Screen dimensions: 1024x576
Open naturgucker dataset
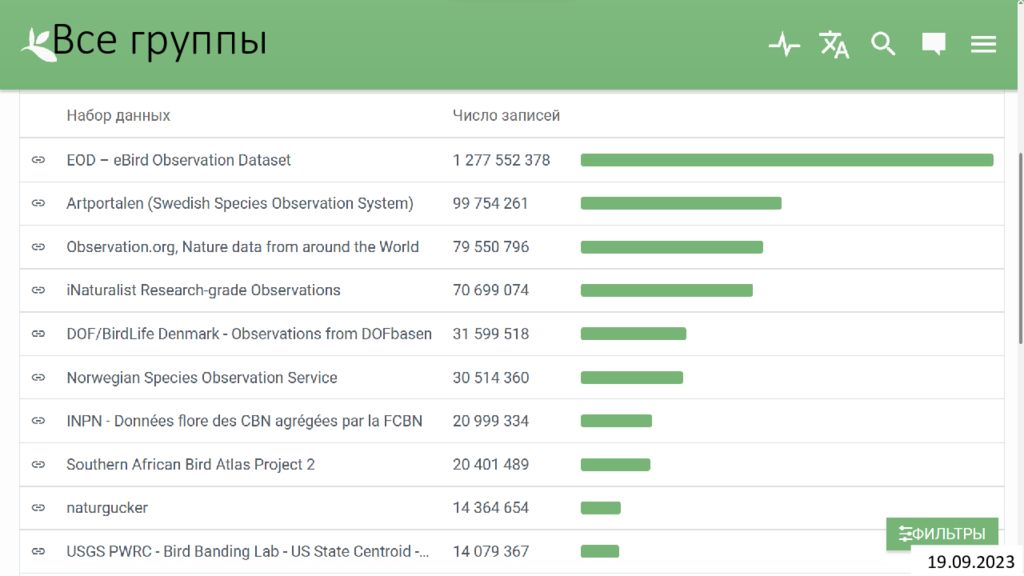(x=107, y=507)
